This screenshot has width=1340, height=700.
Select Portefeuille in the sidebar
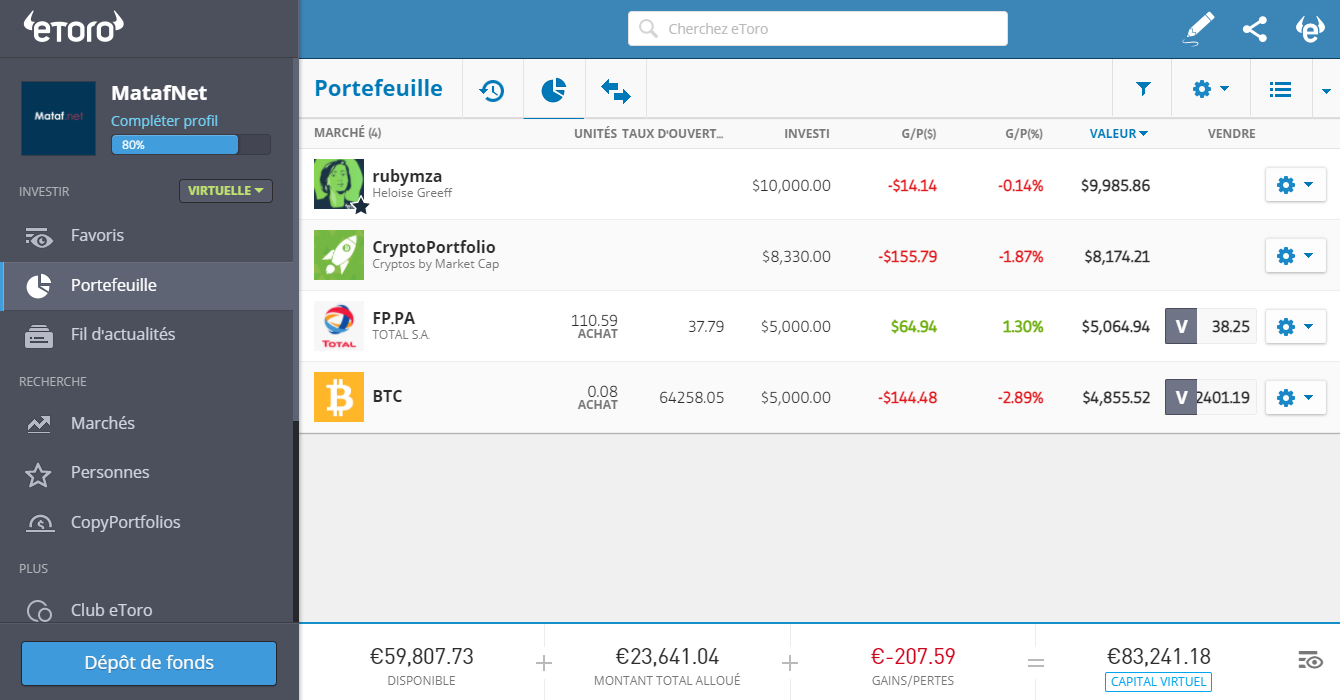point(148,286)
